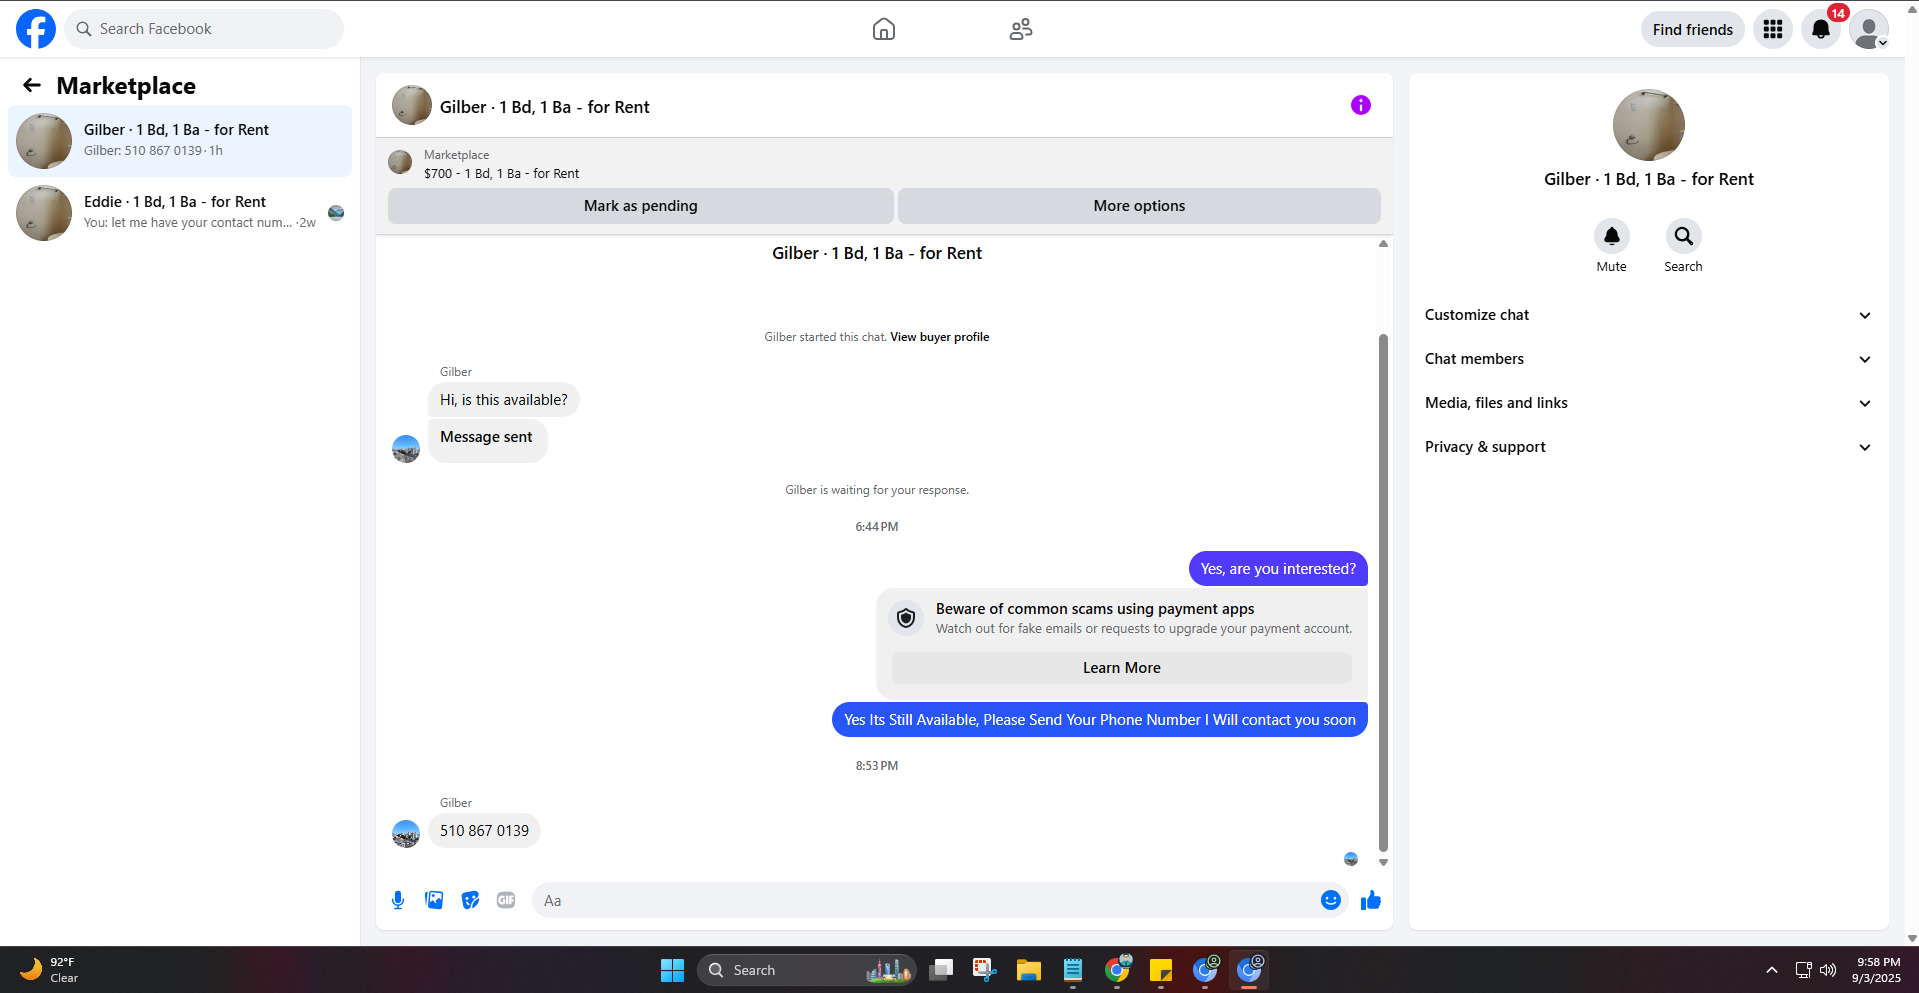Click the More options button

[x=1139, y=206]
